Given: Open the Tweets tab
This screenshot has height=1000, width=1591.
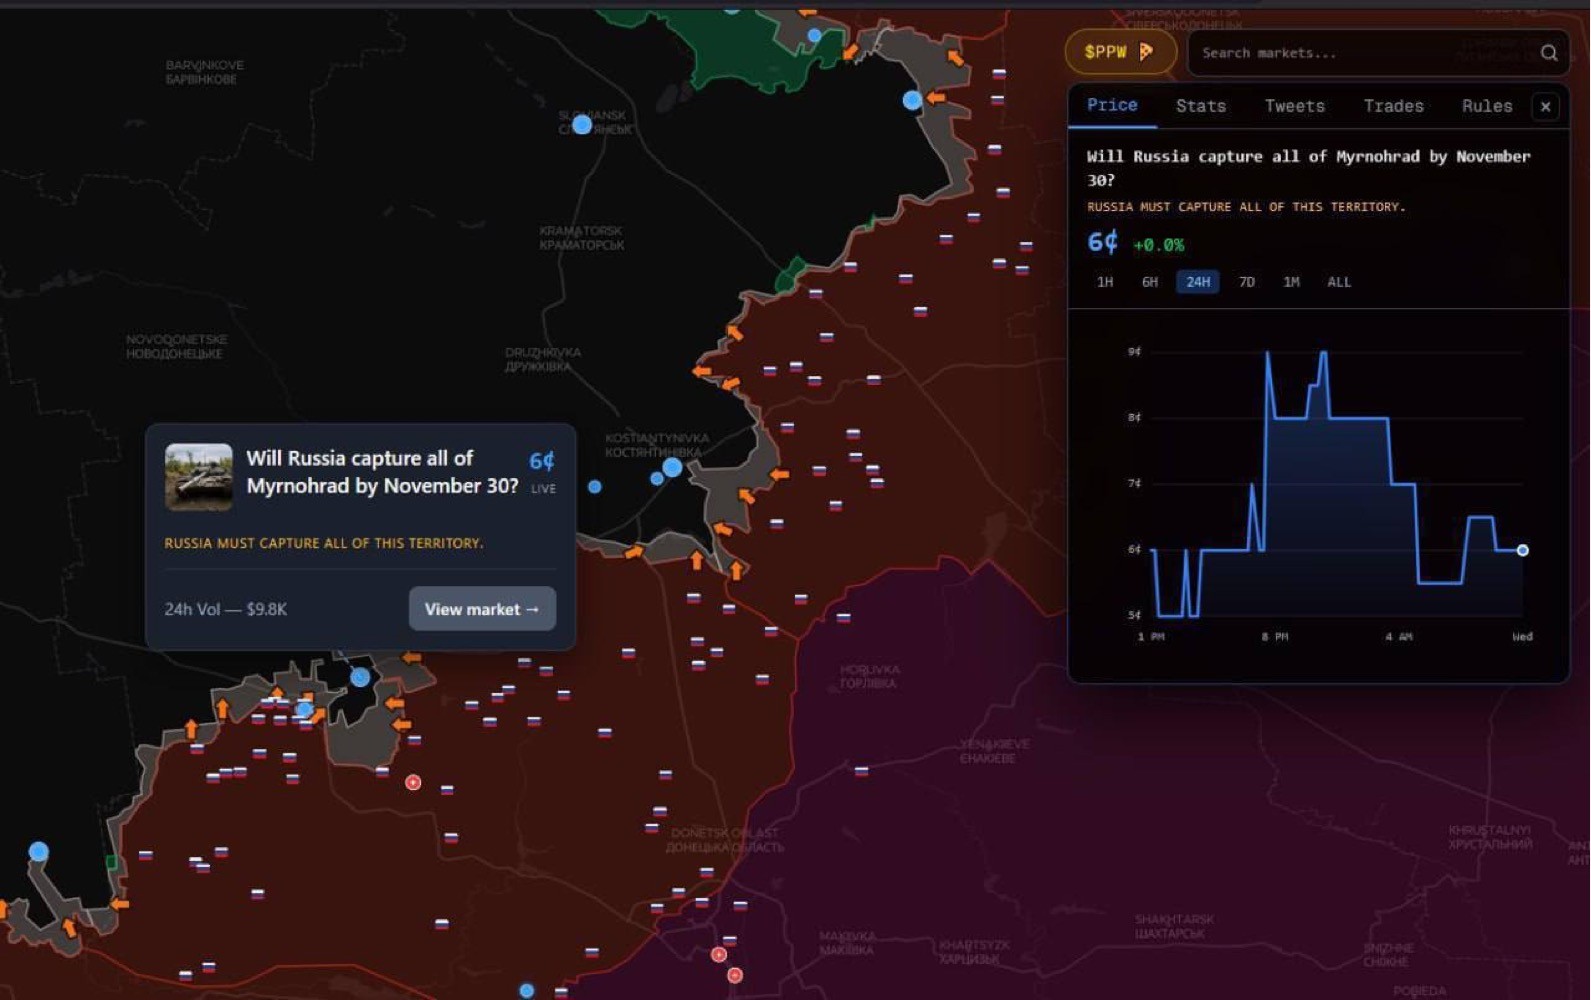Looking at the screenshot, I should [x=1294, y=106].
